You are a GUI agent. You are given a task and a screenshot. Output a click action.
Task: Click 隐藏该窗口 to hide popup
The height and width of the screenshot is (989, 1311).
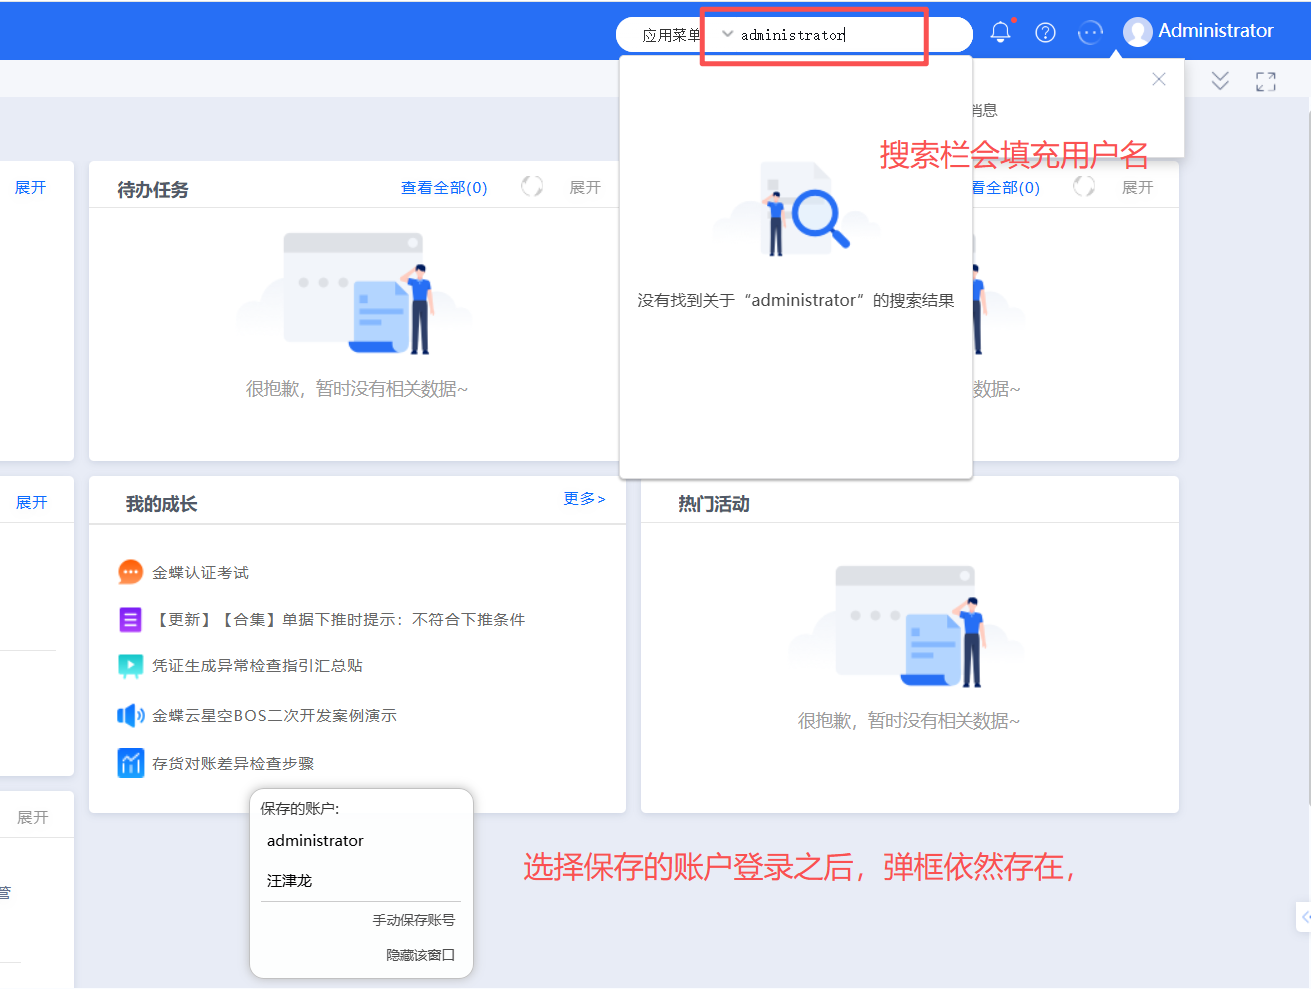coord(420,955)
